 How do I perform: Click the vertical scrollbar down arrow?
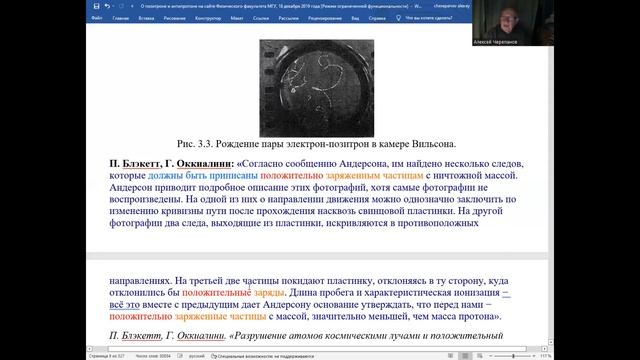551,342
